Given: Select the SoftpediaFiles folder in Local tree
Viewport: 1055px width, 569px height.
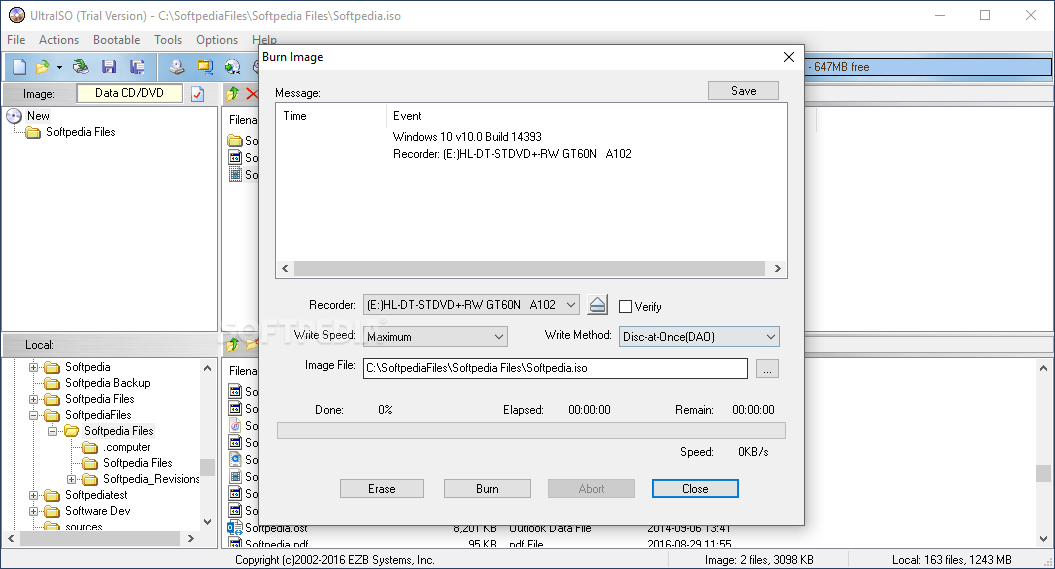Looking at the screenshot, I should 98,415.
